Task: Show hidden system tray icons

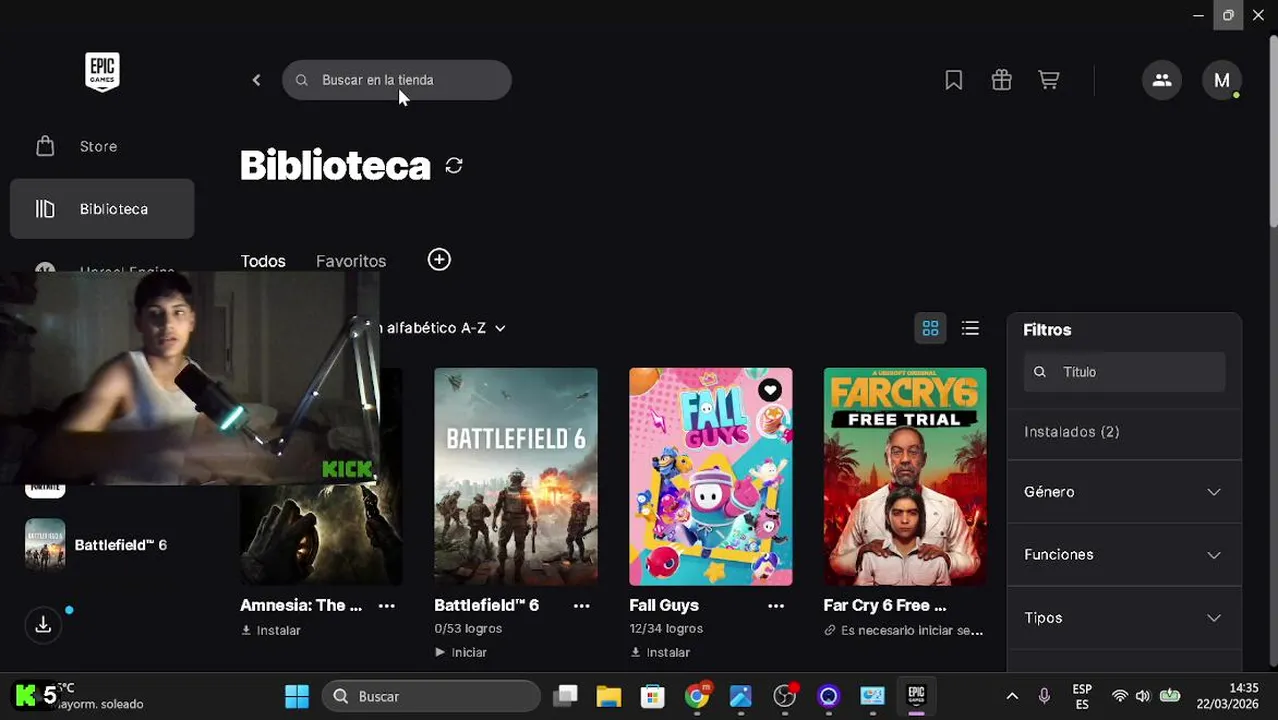Action: click(1012, 696)
